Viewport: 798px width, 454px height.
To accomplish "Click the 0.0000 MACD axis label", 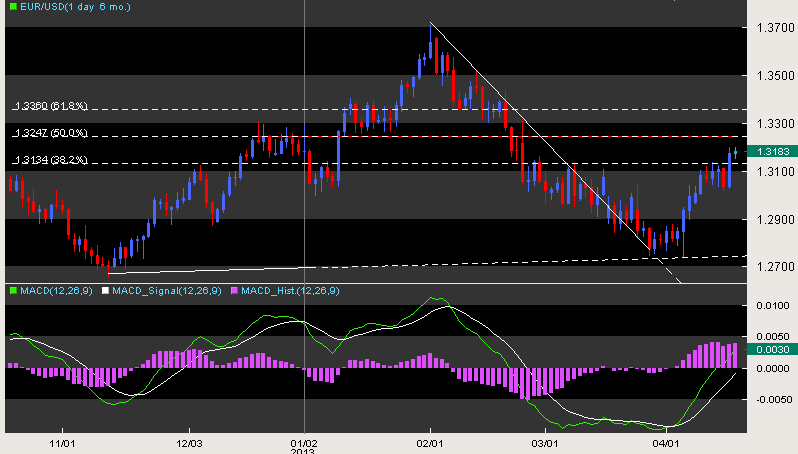I will click(x=773, y=368).
